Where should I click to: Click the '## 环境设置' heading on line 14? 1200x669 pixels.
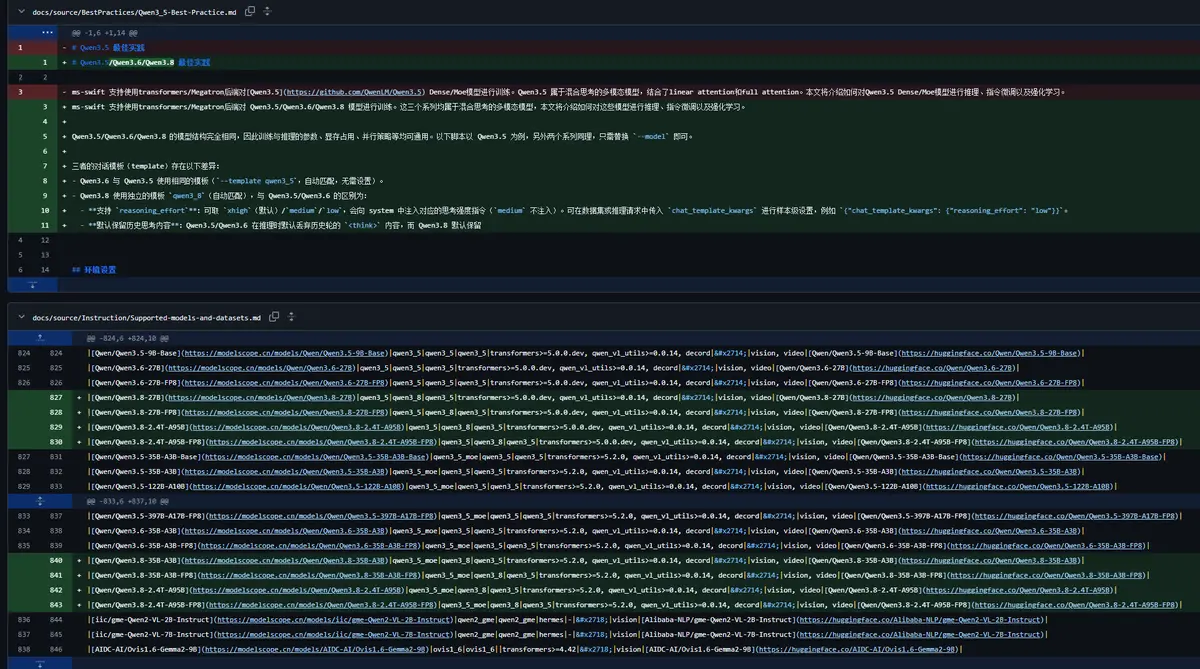pos(94,270)
